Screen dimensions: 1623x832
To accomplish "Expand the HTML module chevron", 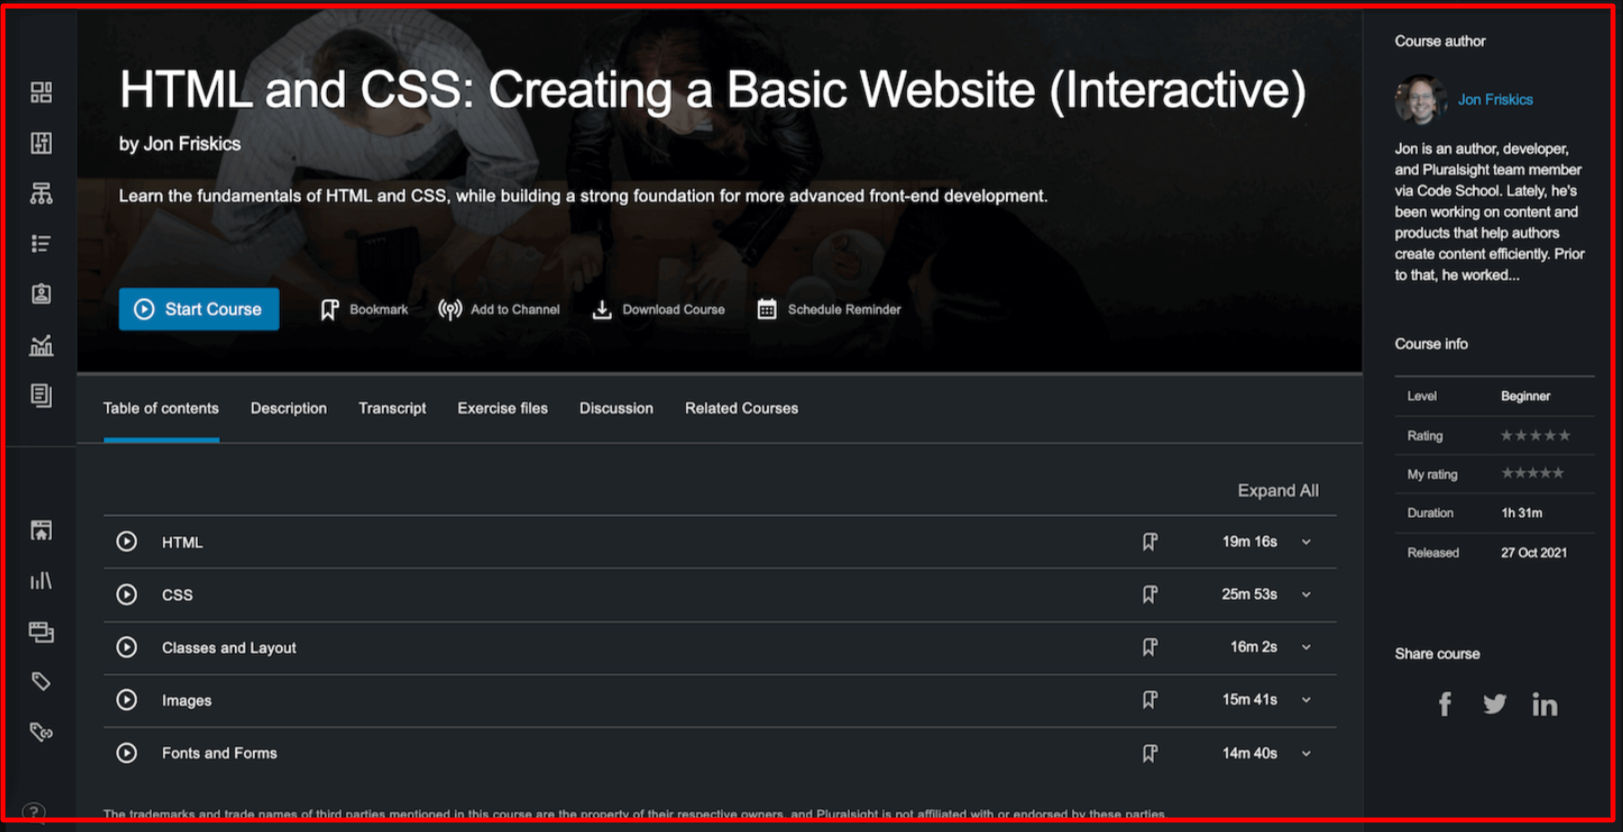I will click(1306, 542).
